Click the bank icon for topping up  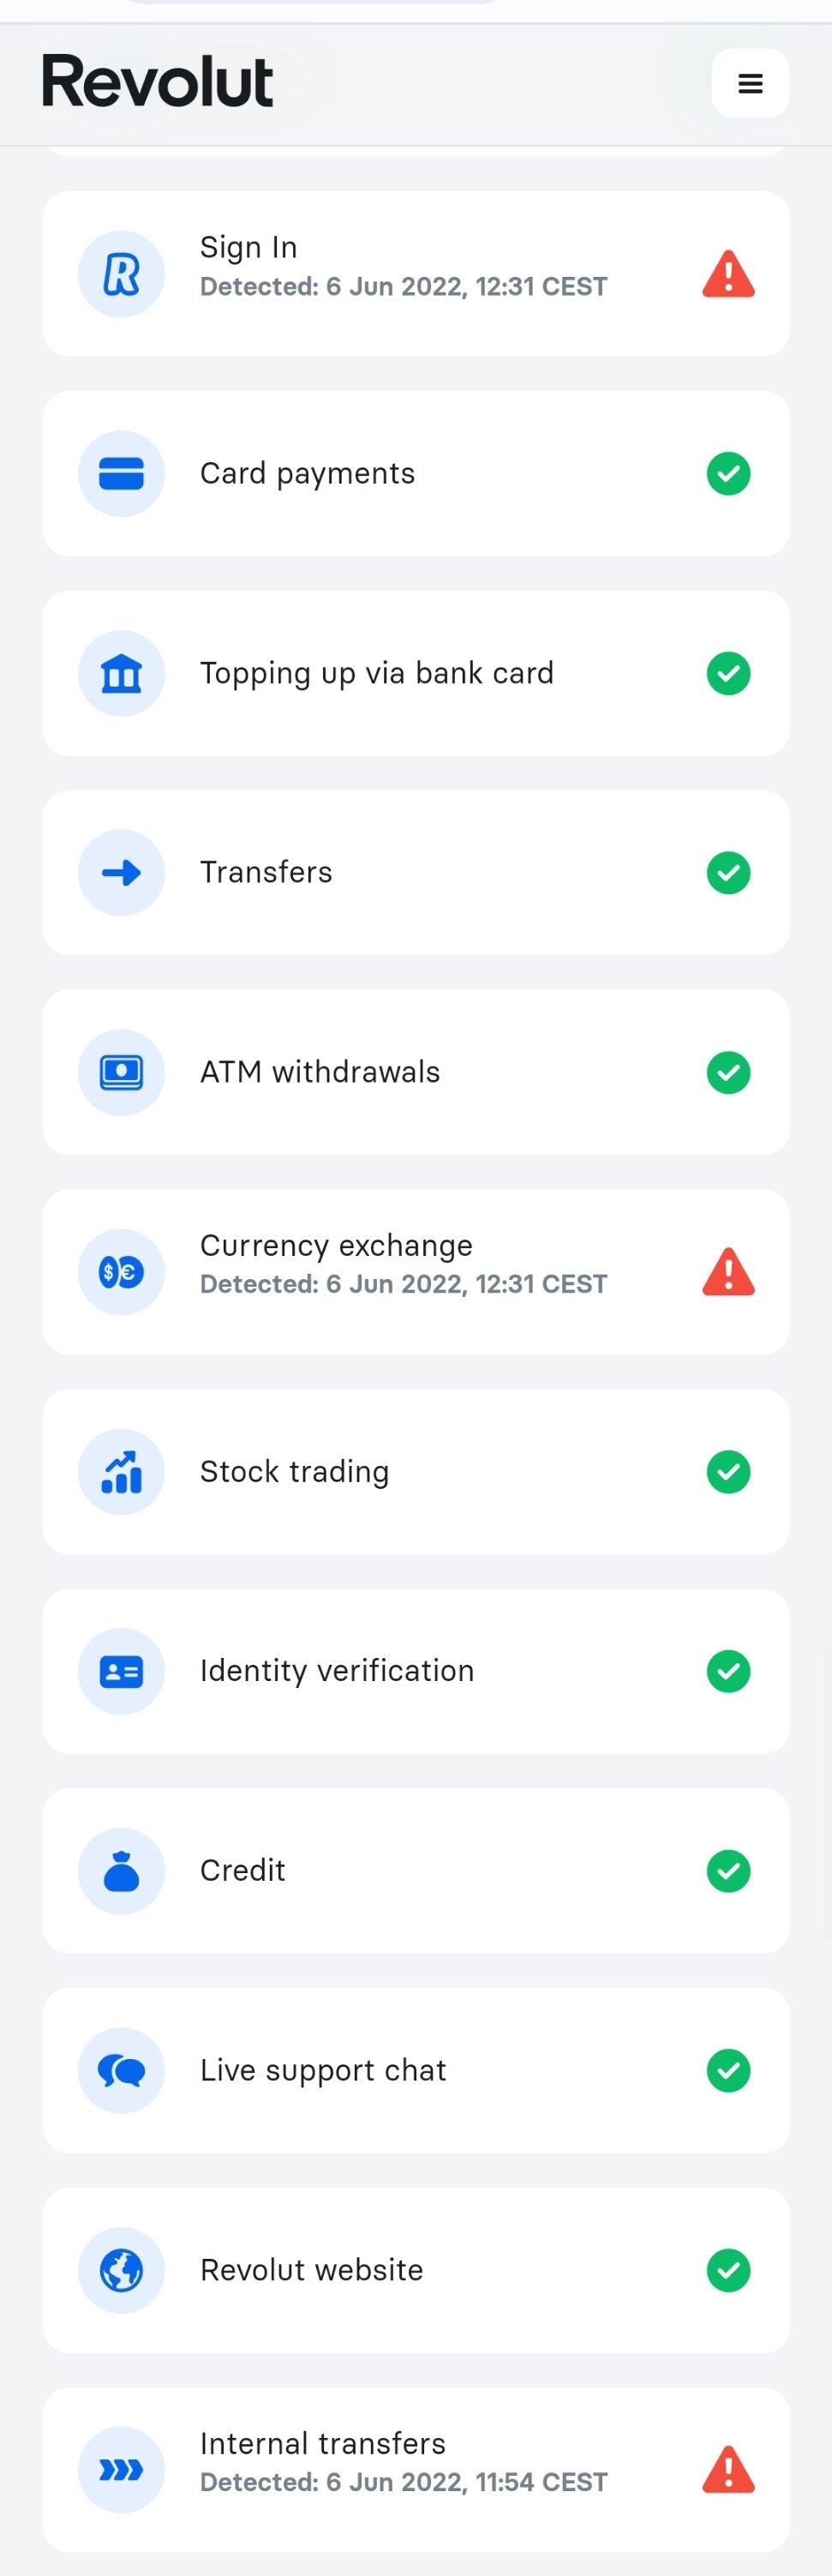coord(121,674)
